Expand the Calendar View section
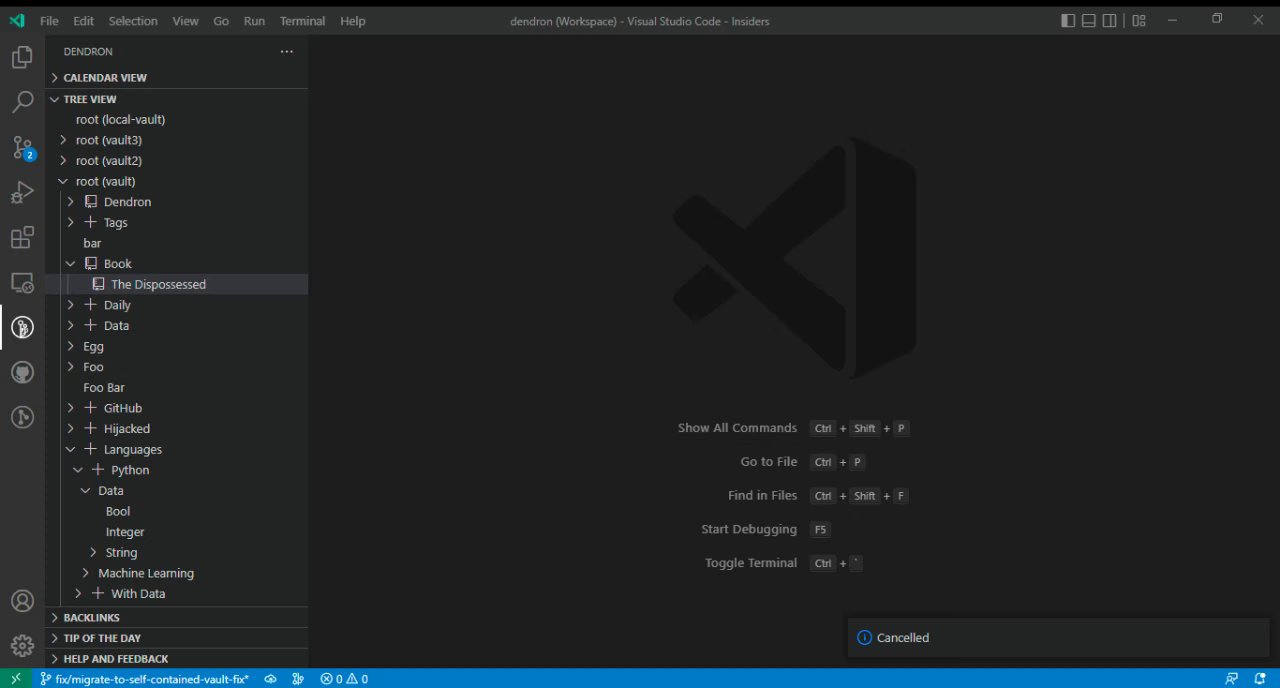This screenshot has width=1280, height=688. pos(177,78)
